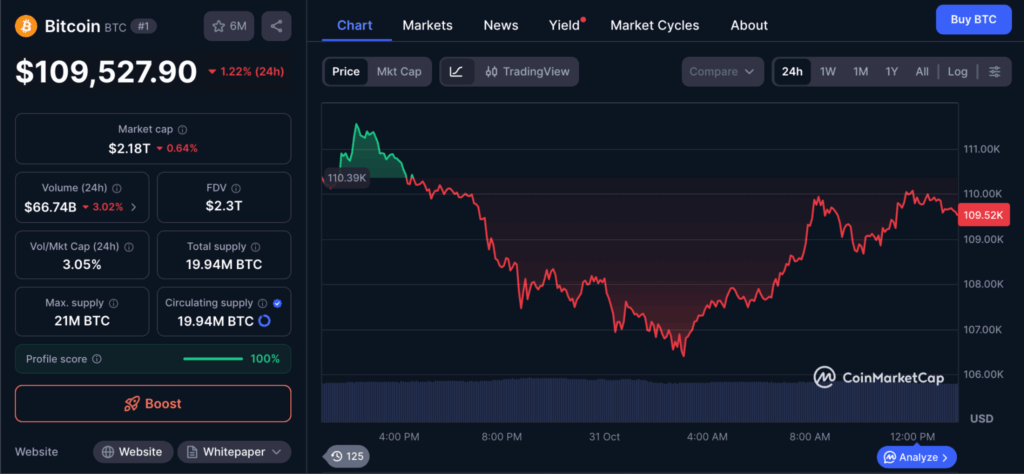1024x474 pixels.
Task: Click the Profile score info icon
Action: [96, 359]
